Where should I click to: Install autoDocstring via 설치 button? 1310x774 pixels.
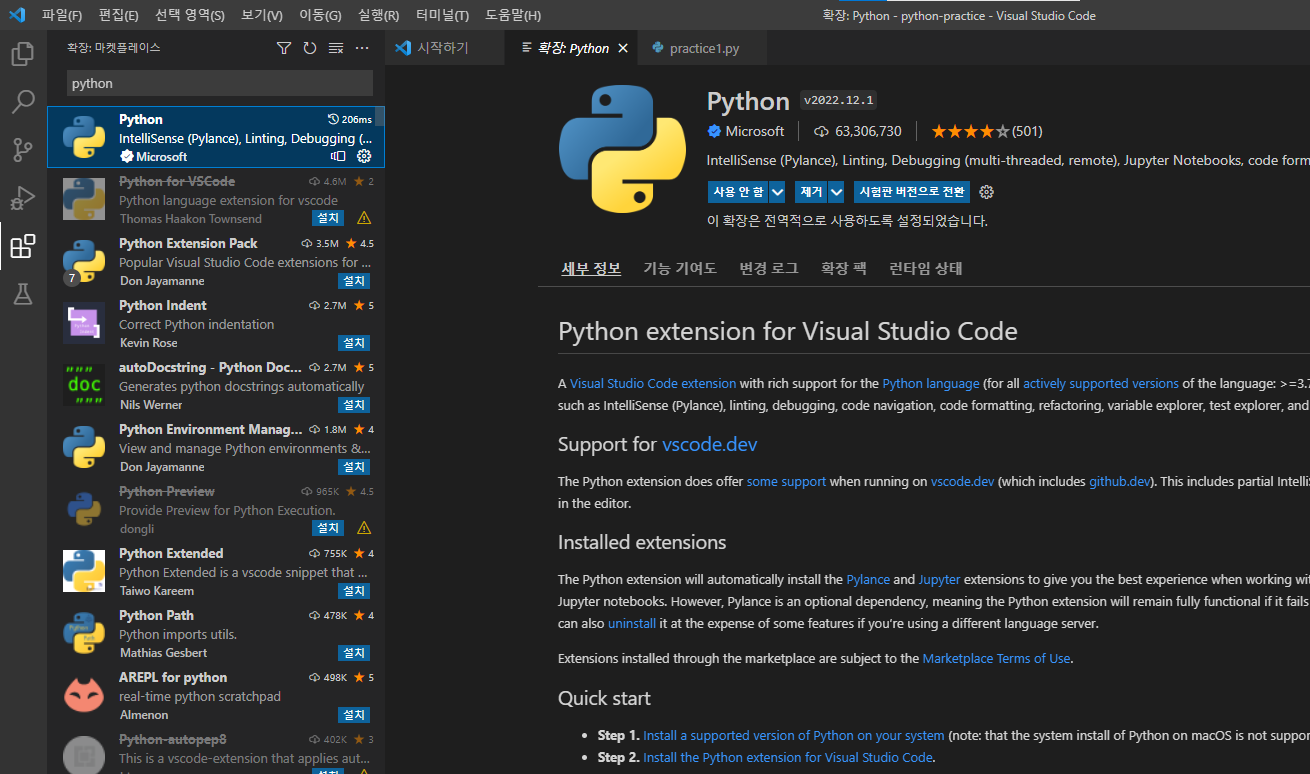click(354, 405)
